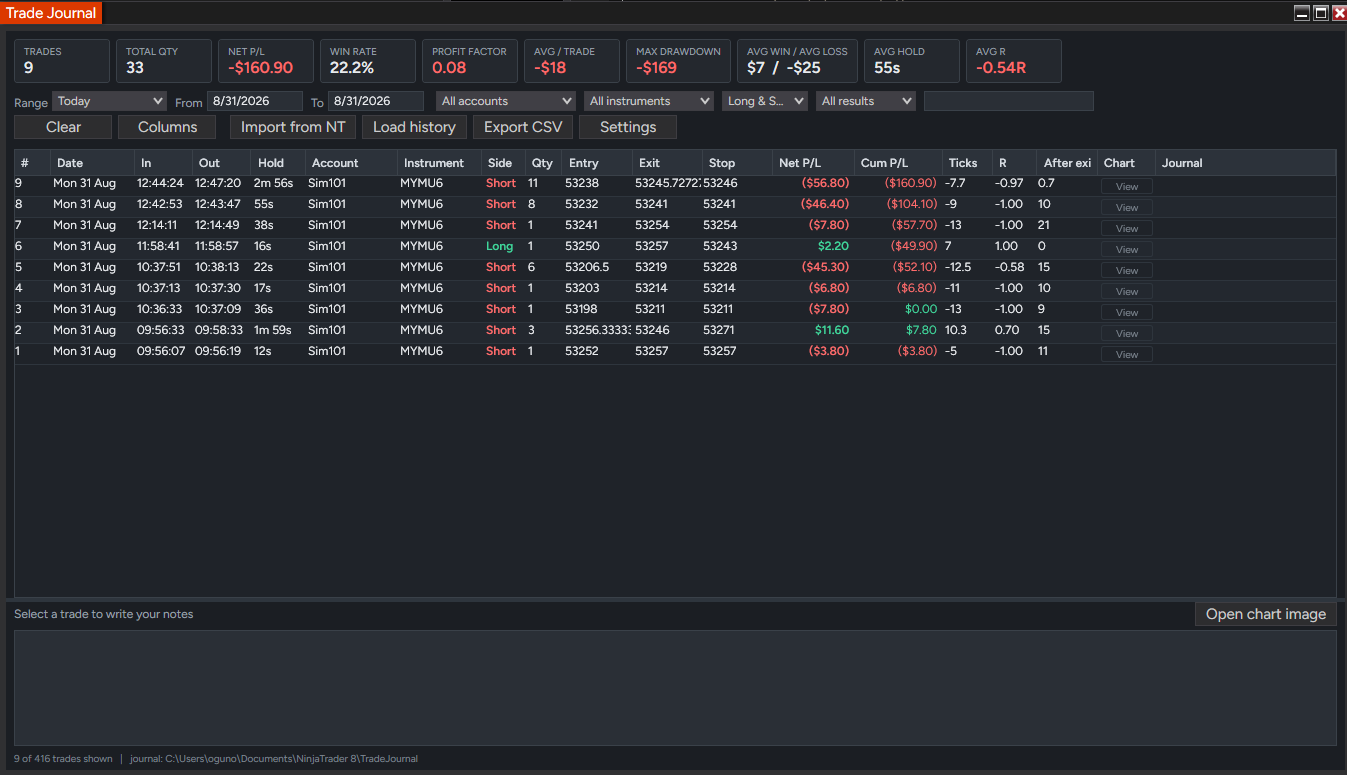Sort by the R column header
The height and width of the screenshot is (775, 1347).
tap(1014, 163)
